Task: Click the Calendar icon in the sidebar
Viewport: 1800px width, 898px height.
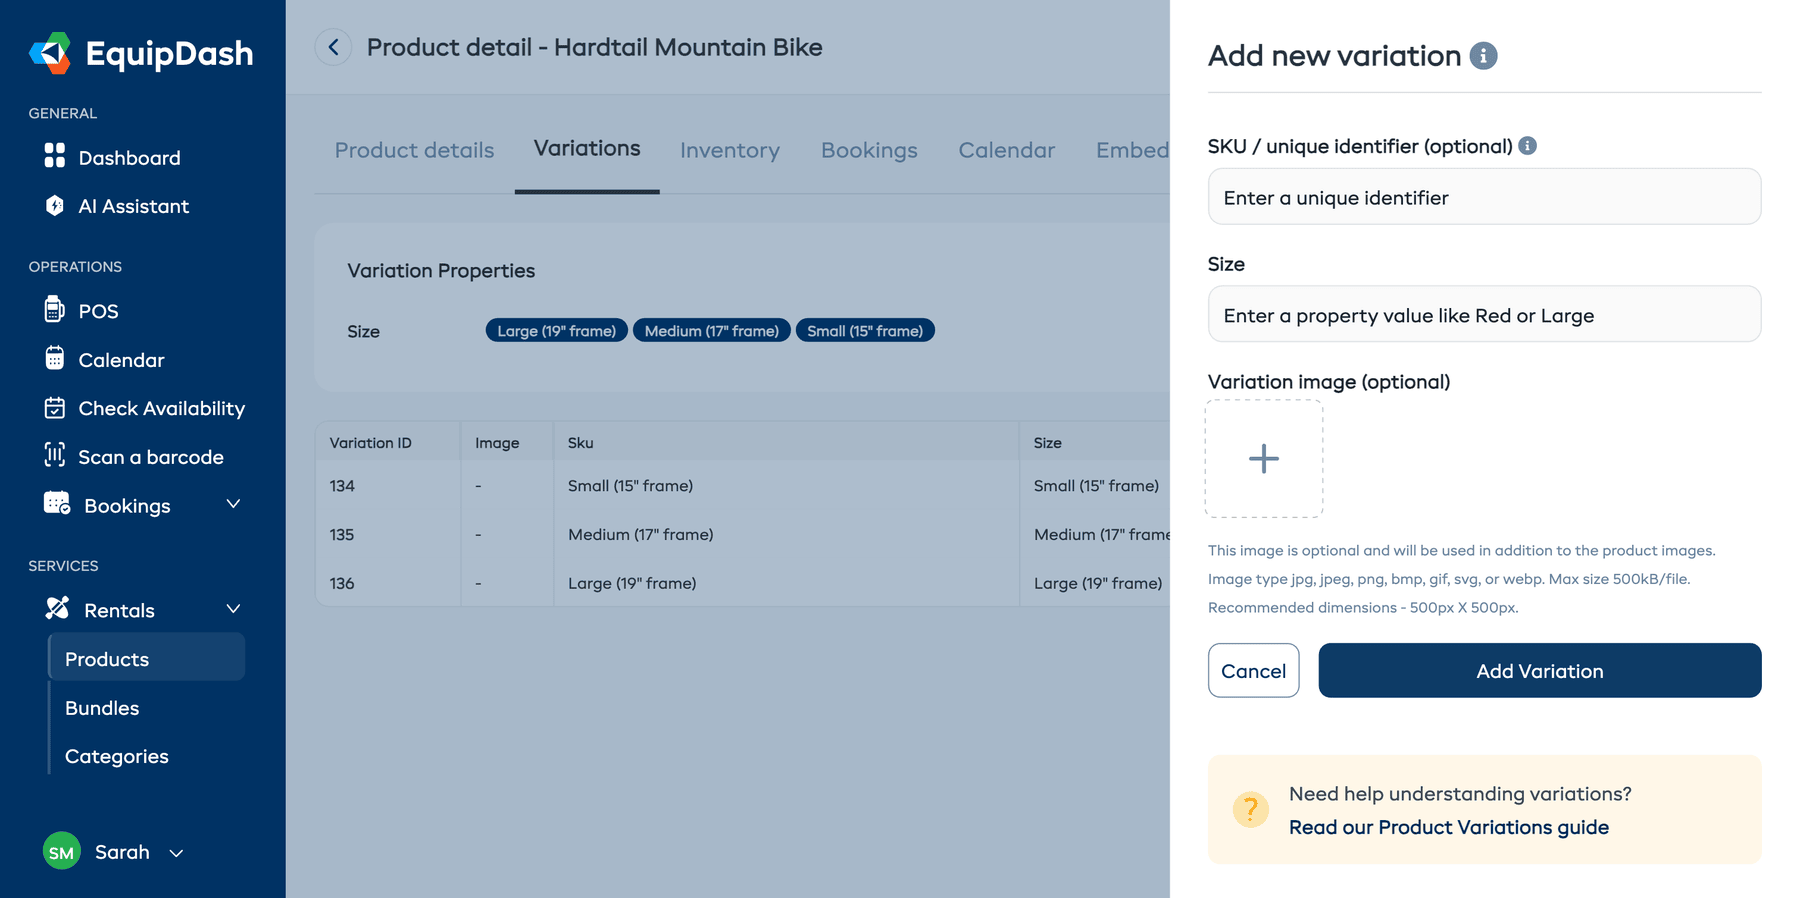Action: click(55, 358)
